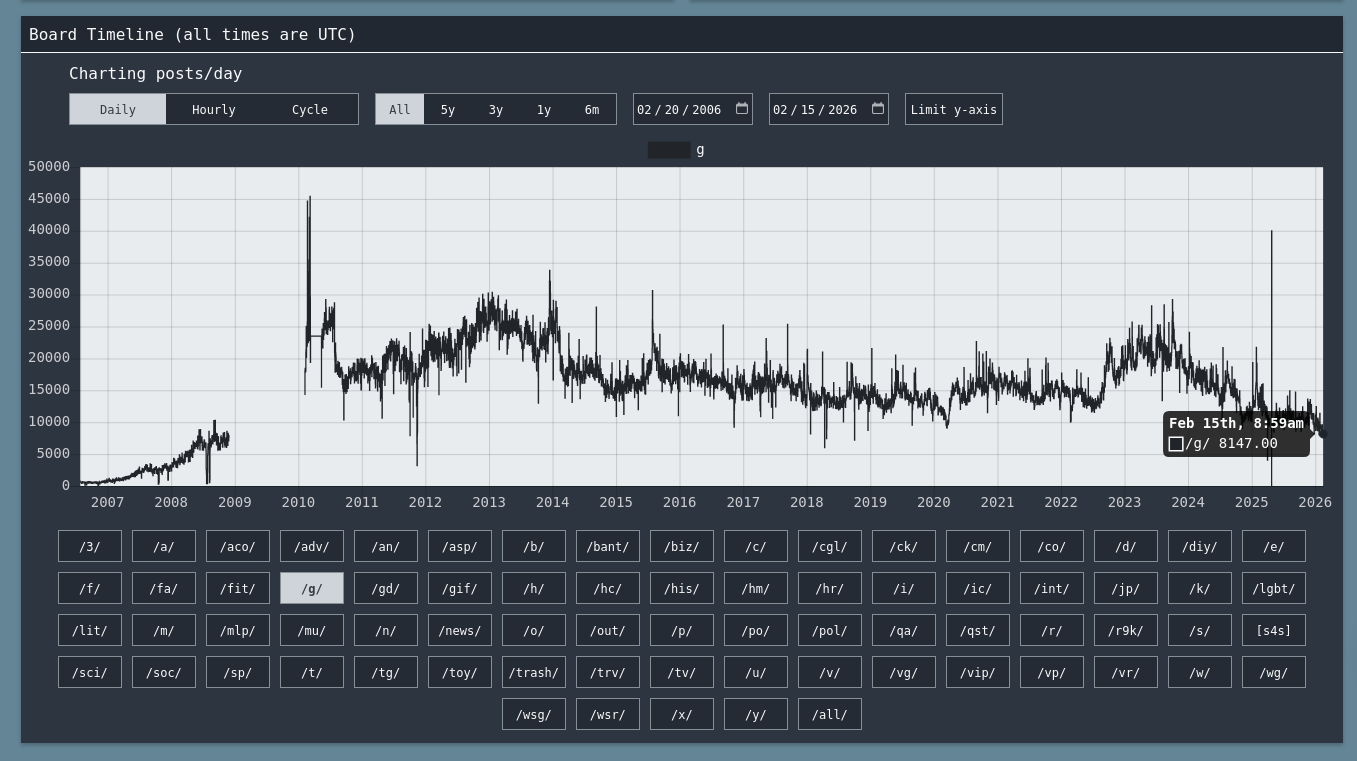This screenshot has width=1357, height=761.
Task: Select the /pol/ board button
Action: coord(830,631)
